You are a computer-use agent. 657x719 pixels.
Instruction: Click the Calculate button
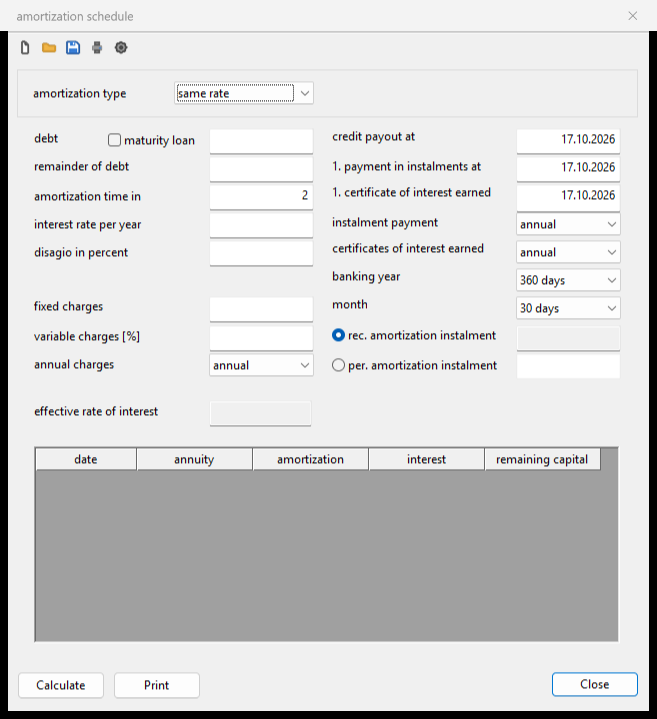(61, 685)
